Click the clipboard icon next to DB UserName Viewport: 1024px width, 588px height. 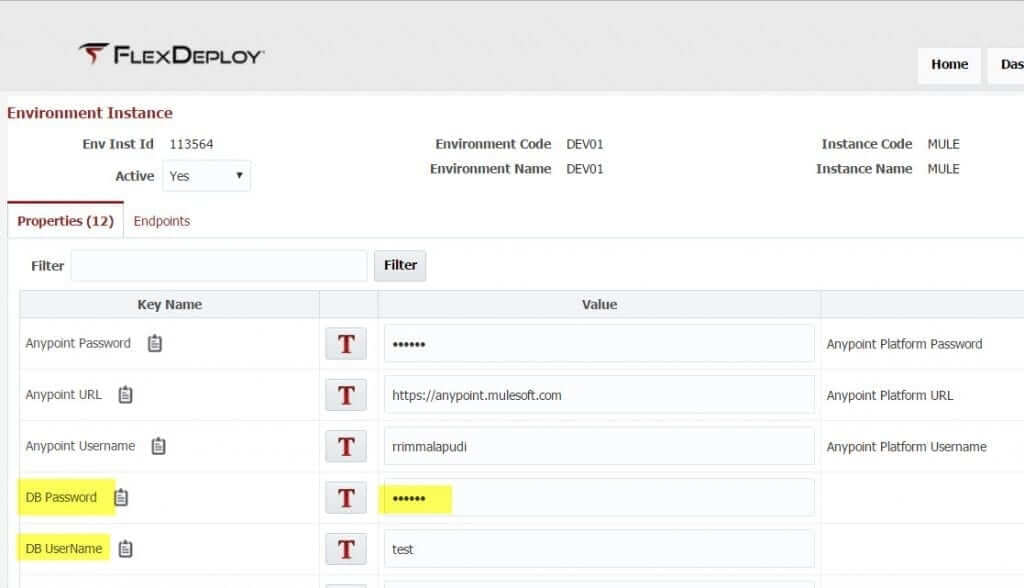click(126, 549)
